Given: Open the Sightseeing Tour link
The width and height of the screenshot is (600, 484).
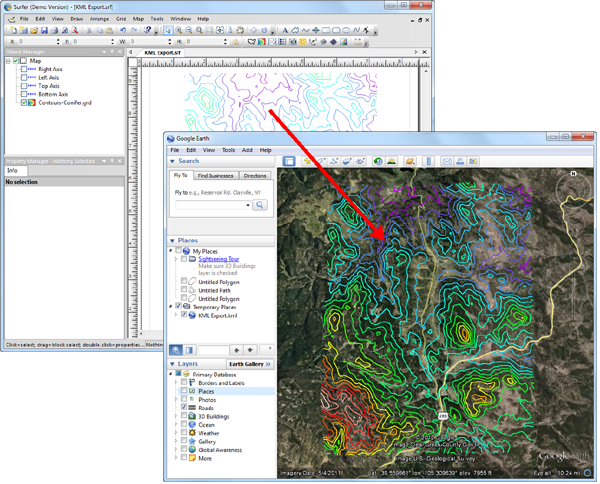Looking at the screenshot, I should tap(218, 259).
